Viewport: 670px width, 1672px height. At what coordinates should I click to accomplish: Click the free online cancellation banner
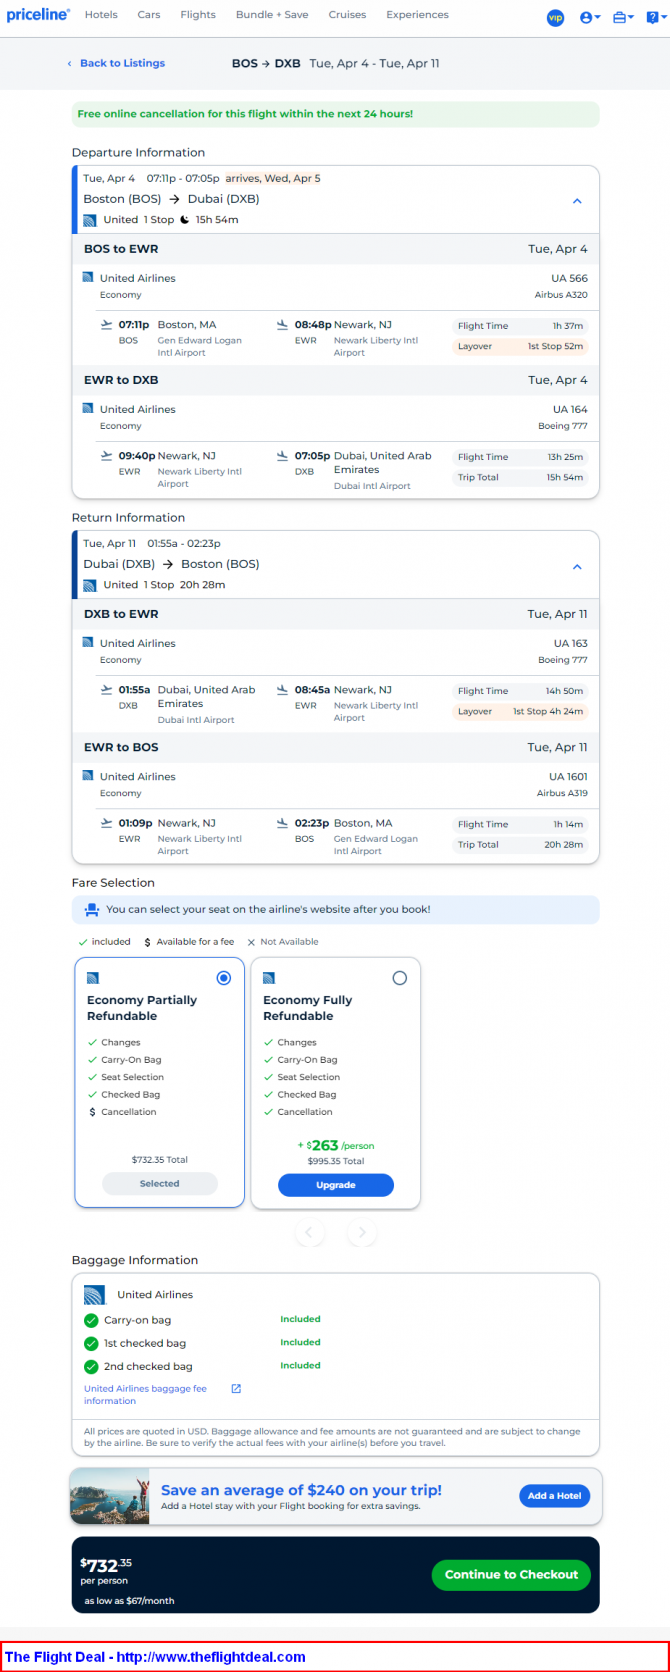[336, 114]
